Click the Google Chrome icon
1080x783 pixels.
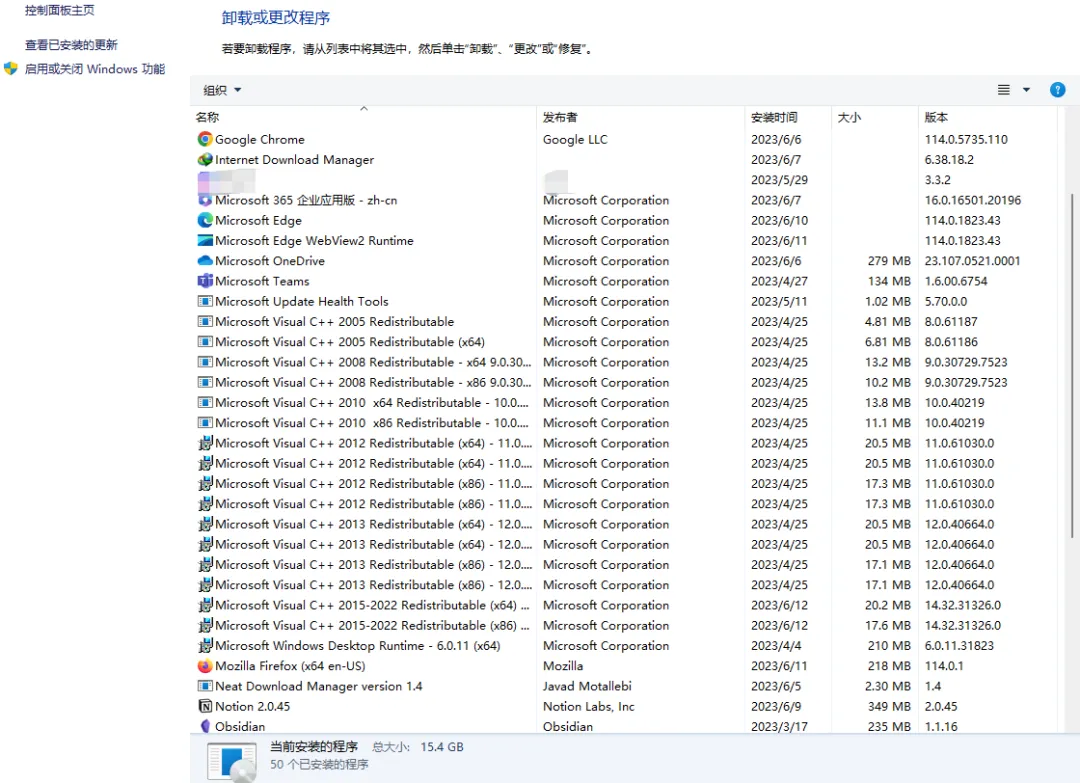coord(205,139)
